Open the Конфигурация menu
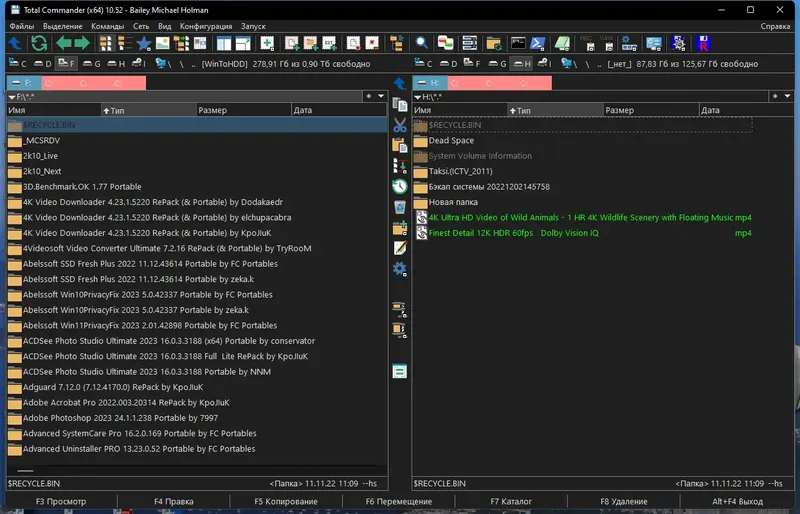The image size is (800, 514). coord(206,26)
